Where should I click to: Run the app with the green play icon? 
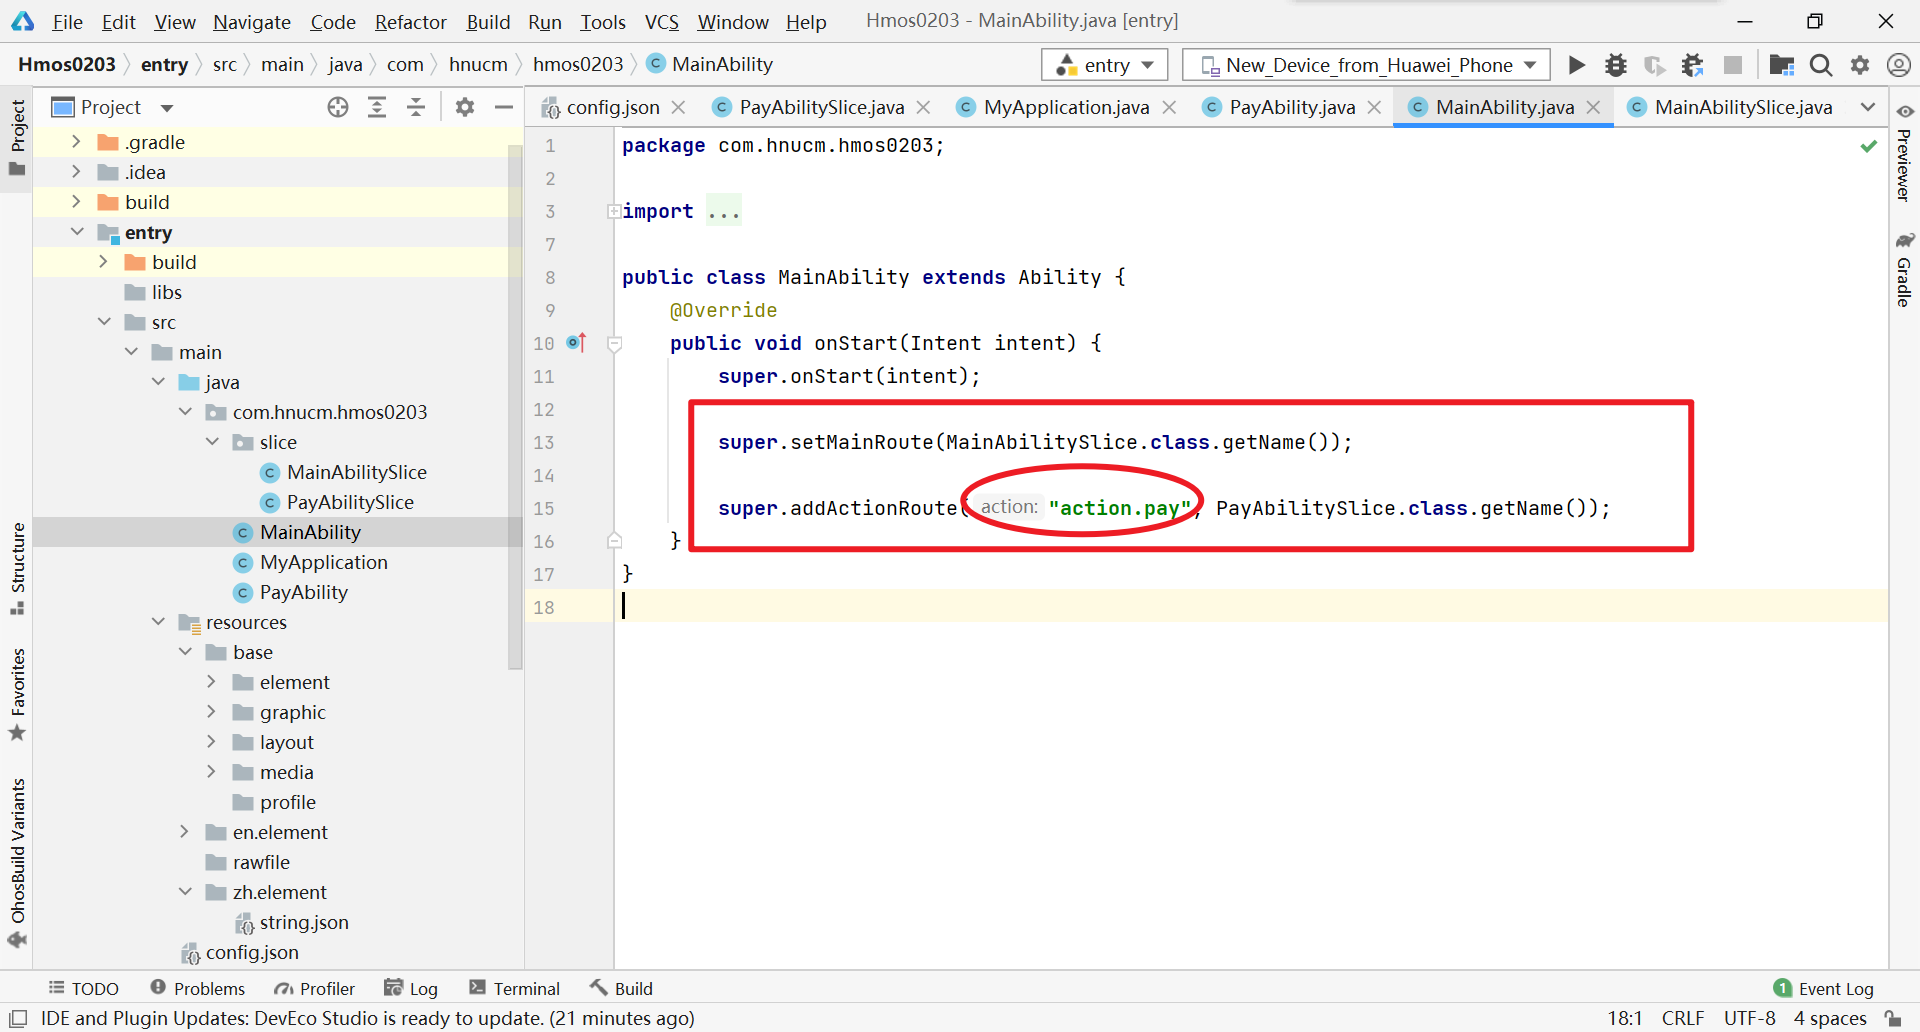[1577, 65]
